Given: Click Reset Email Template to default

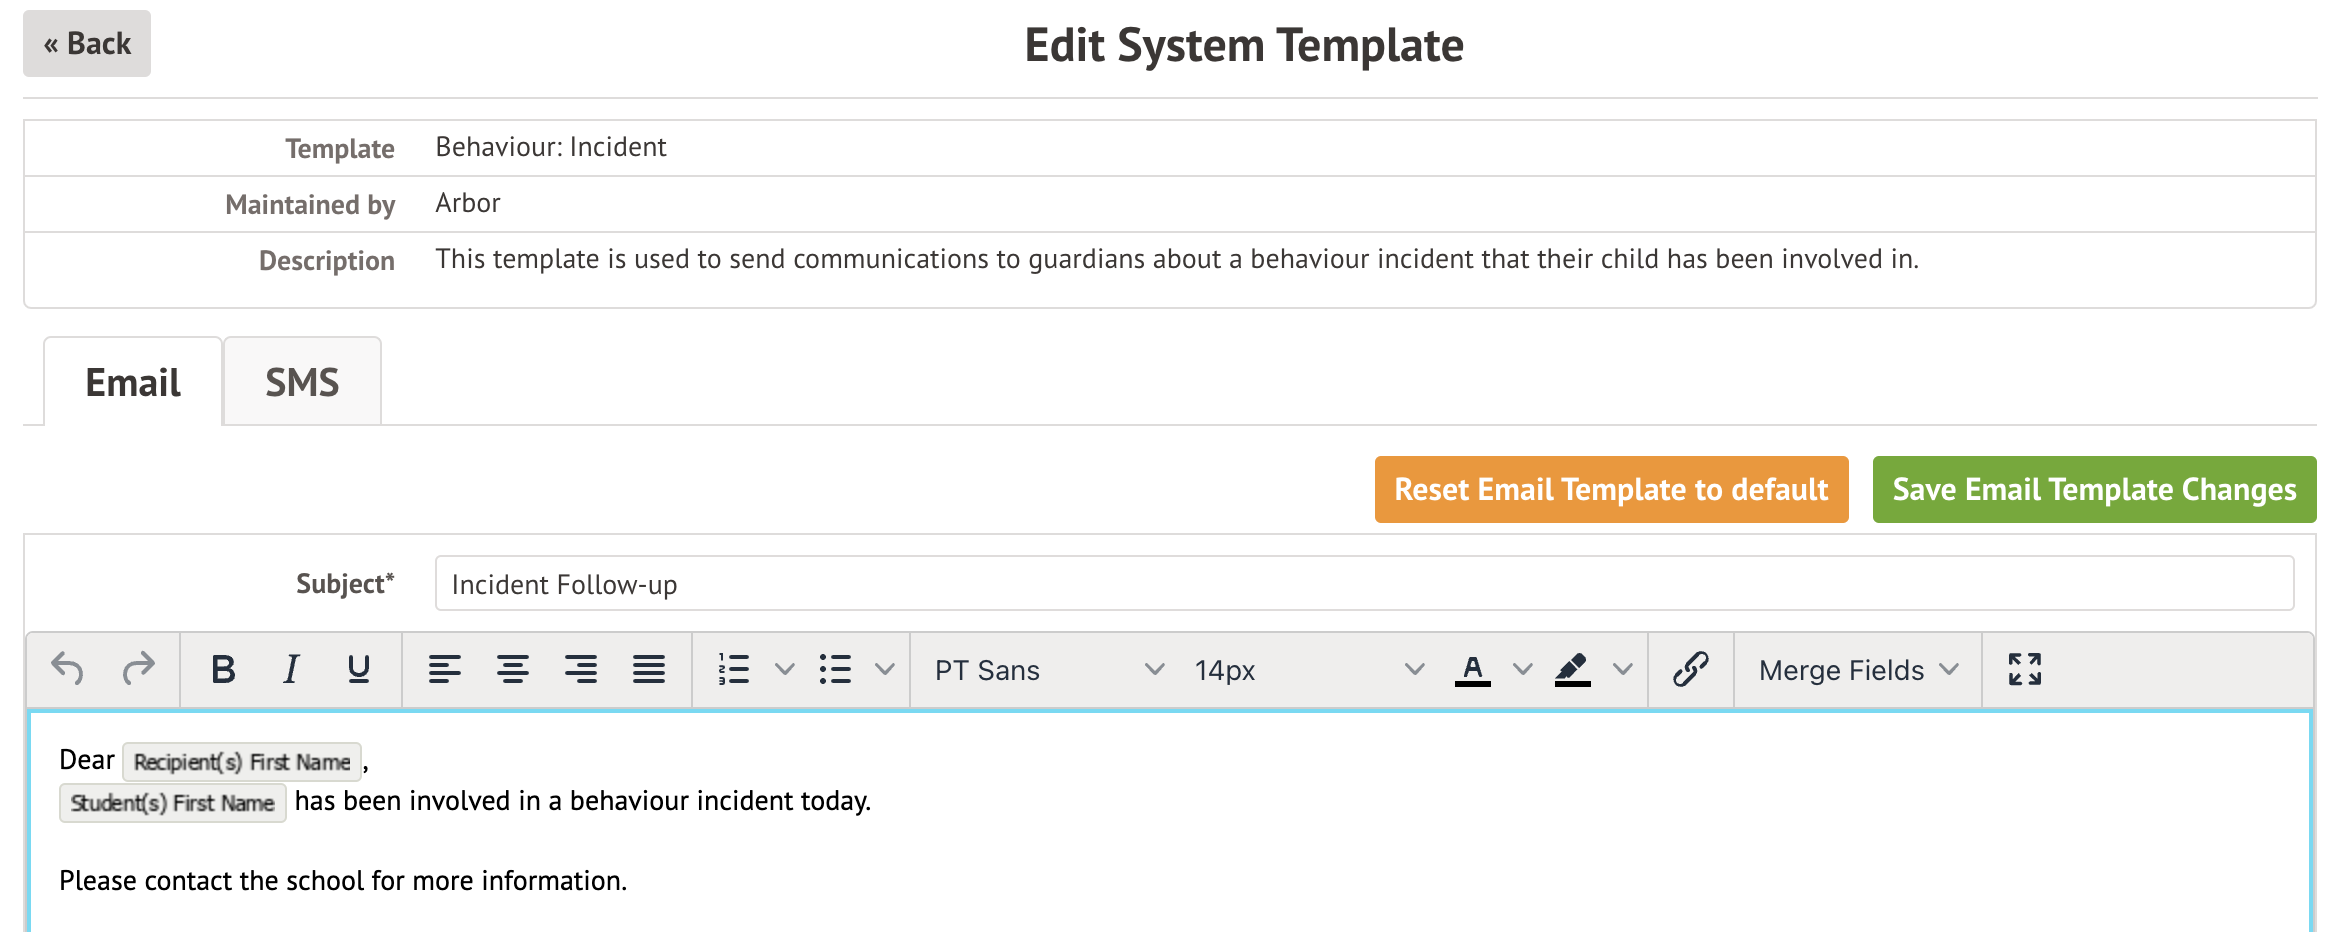Looking at the screenshot, I should (x=1611, y=490).
